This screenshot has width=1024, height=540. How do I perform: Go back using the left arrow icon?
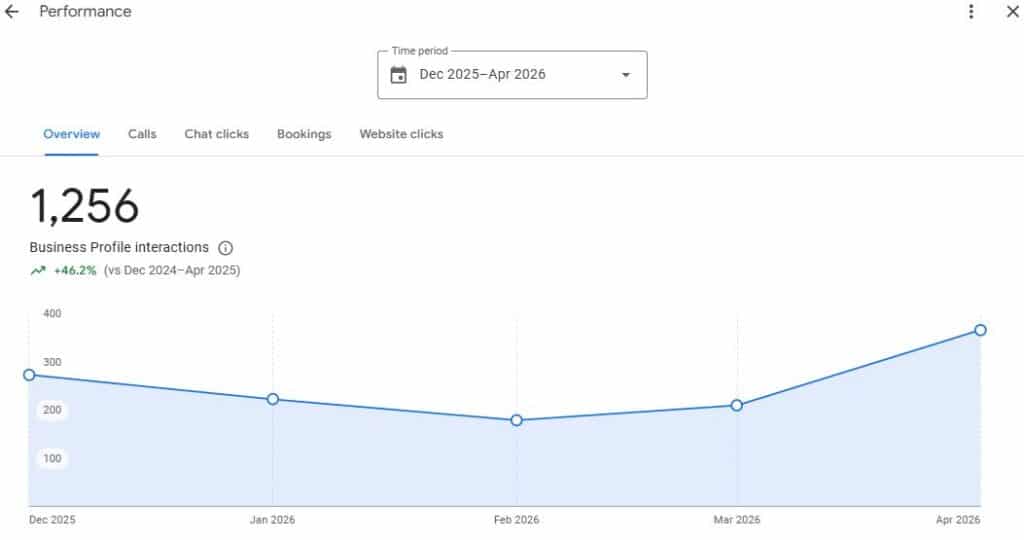point(12,12)
